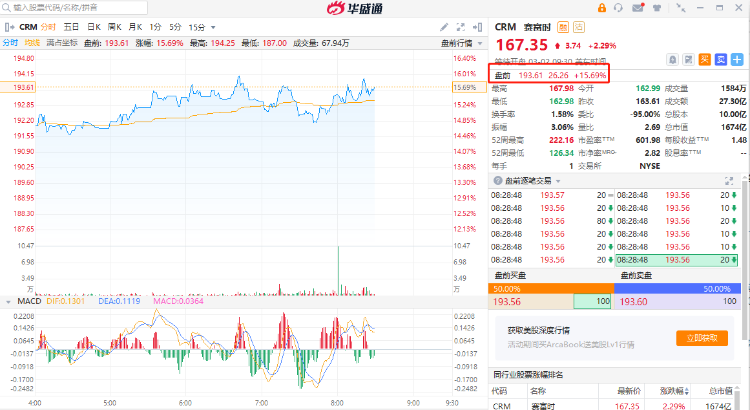Image resolution: width=750 pixels, height=410 pixels.
Task: Click the DEA:0.1119 value
Action: (119, 301)
